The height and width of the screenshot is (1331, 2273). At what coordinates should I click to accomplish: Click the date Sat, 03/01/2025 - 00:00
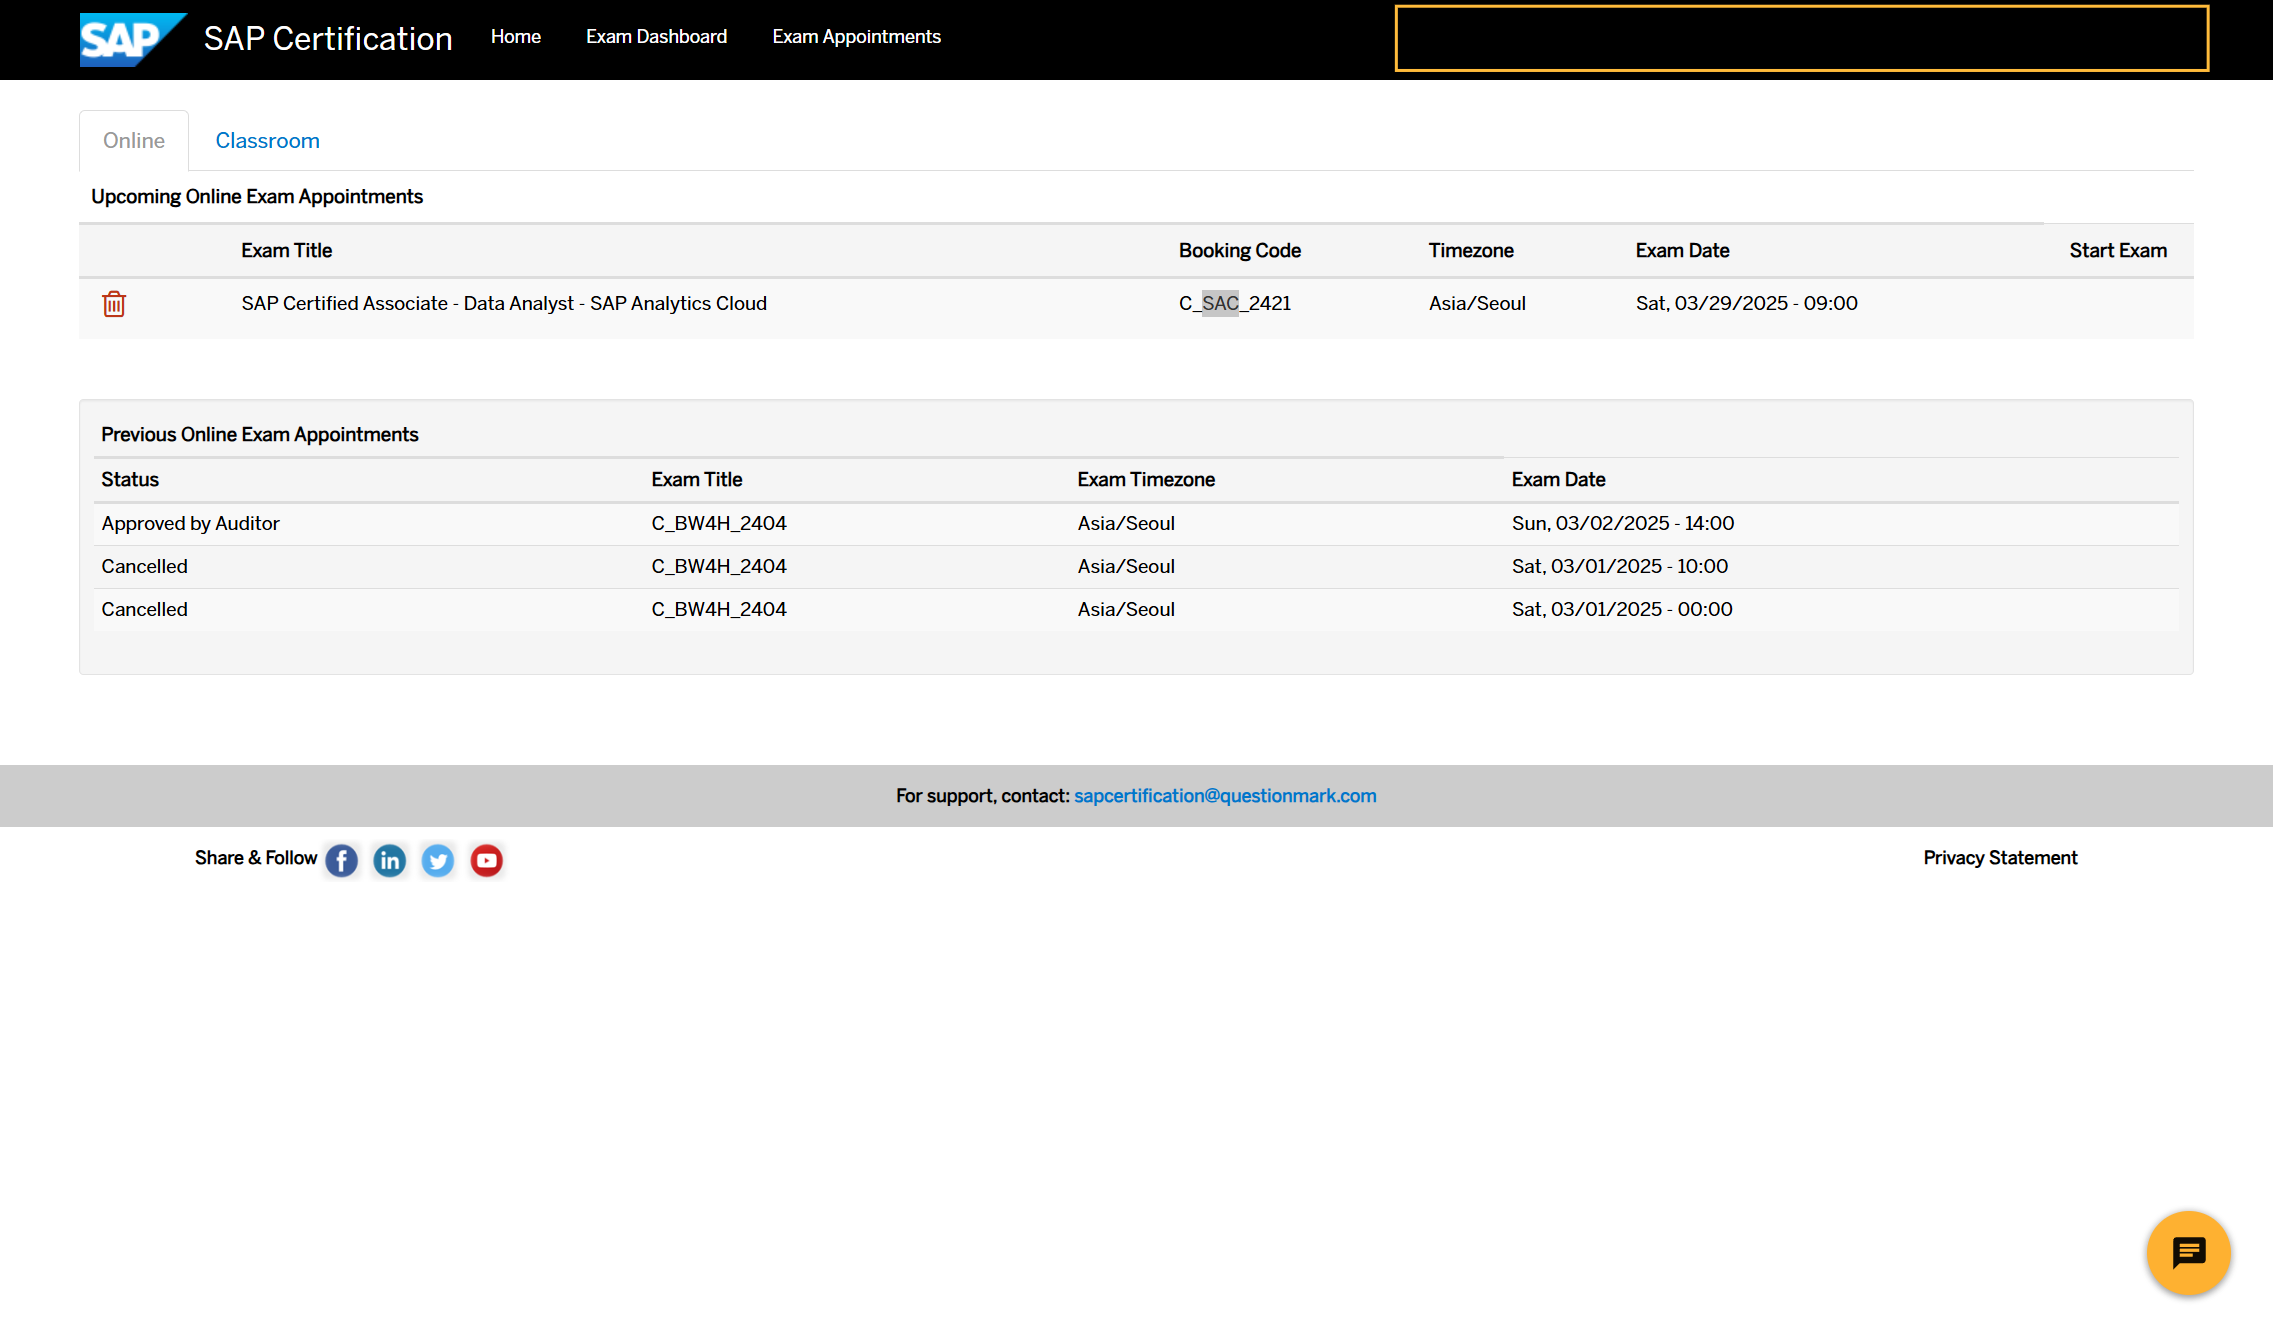1622,609
